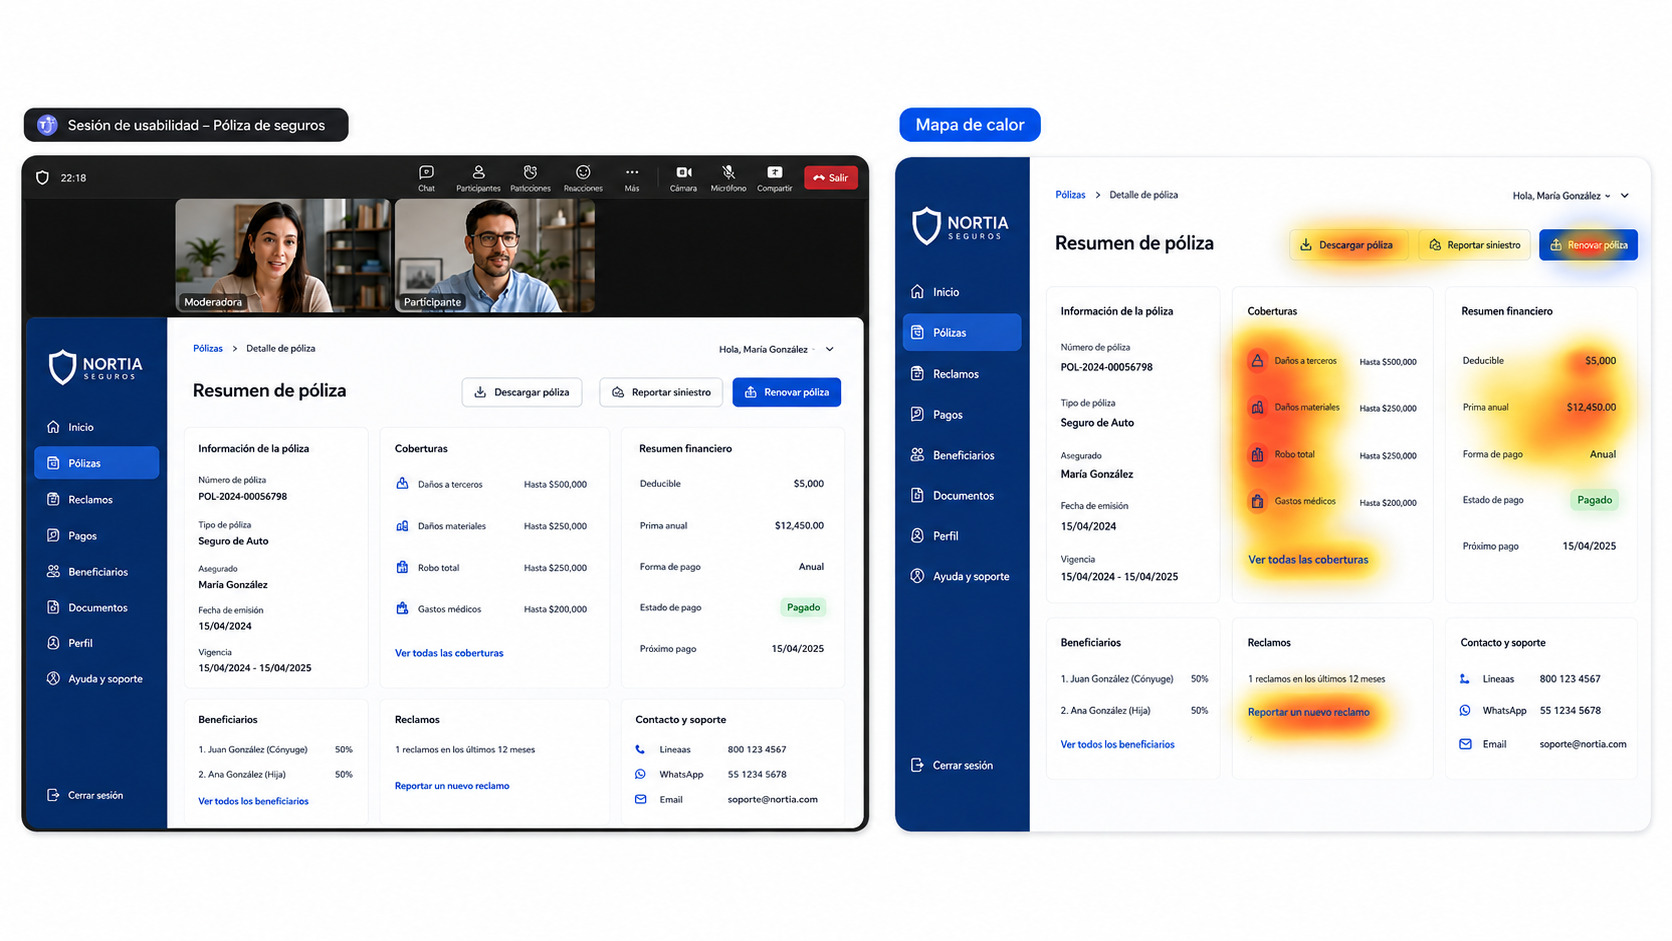Image resolution: width=1672 pixels, height=941 pixels.
Task: Open the Más options in meeting toolbar
Action: point(632,178)
